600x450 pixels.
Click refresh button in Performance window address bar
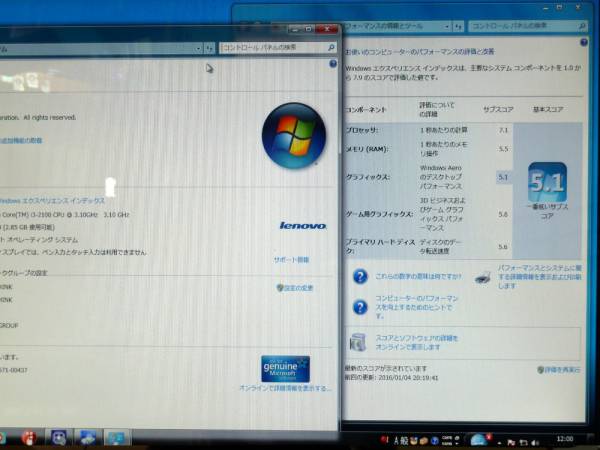(458, 26)
